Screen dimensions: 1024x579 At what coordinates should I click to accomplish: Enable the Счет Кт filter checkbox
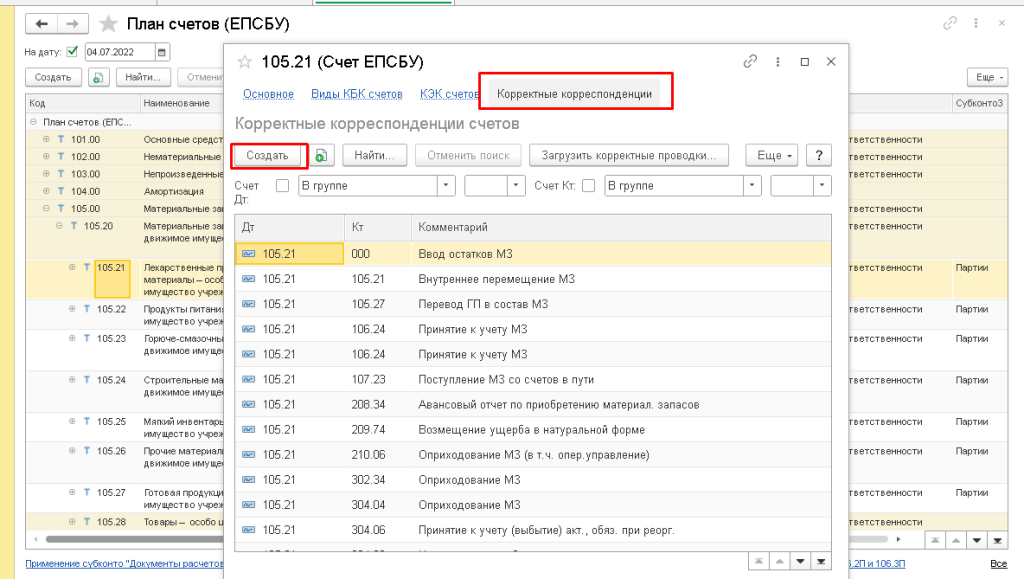pyautogui.click(x=588, y=185)
